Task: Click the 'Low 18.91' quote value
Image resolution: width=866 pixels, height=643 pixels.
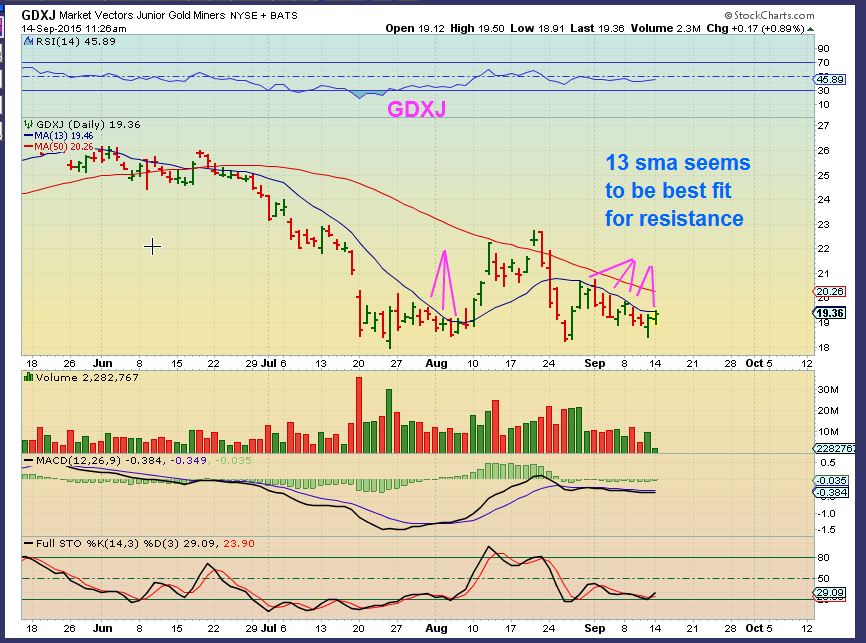Action: [x=537, y=29]
